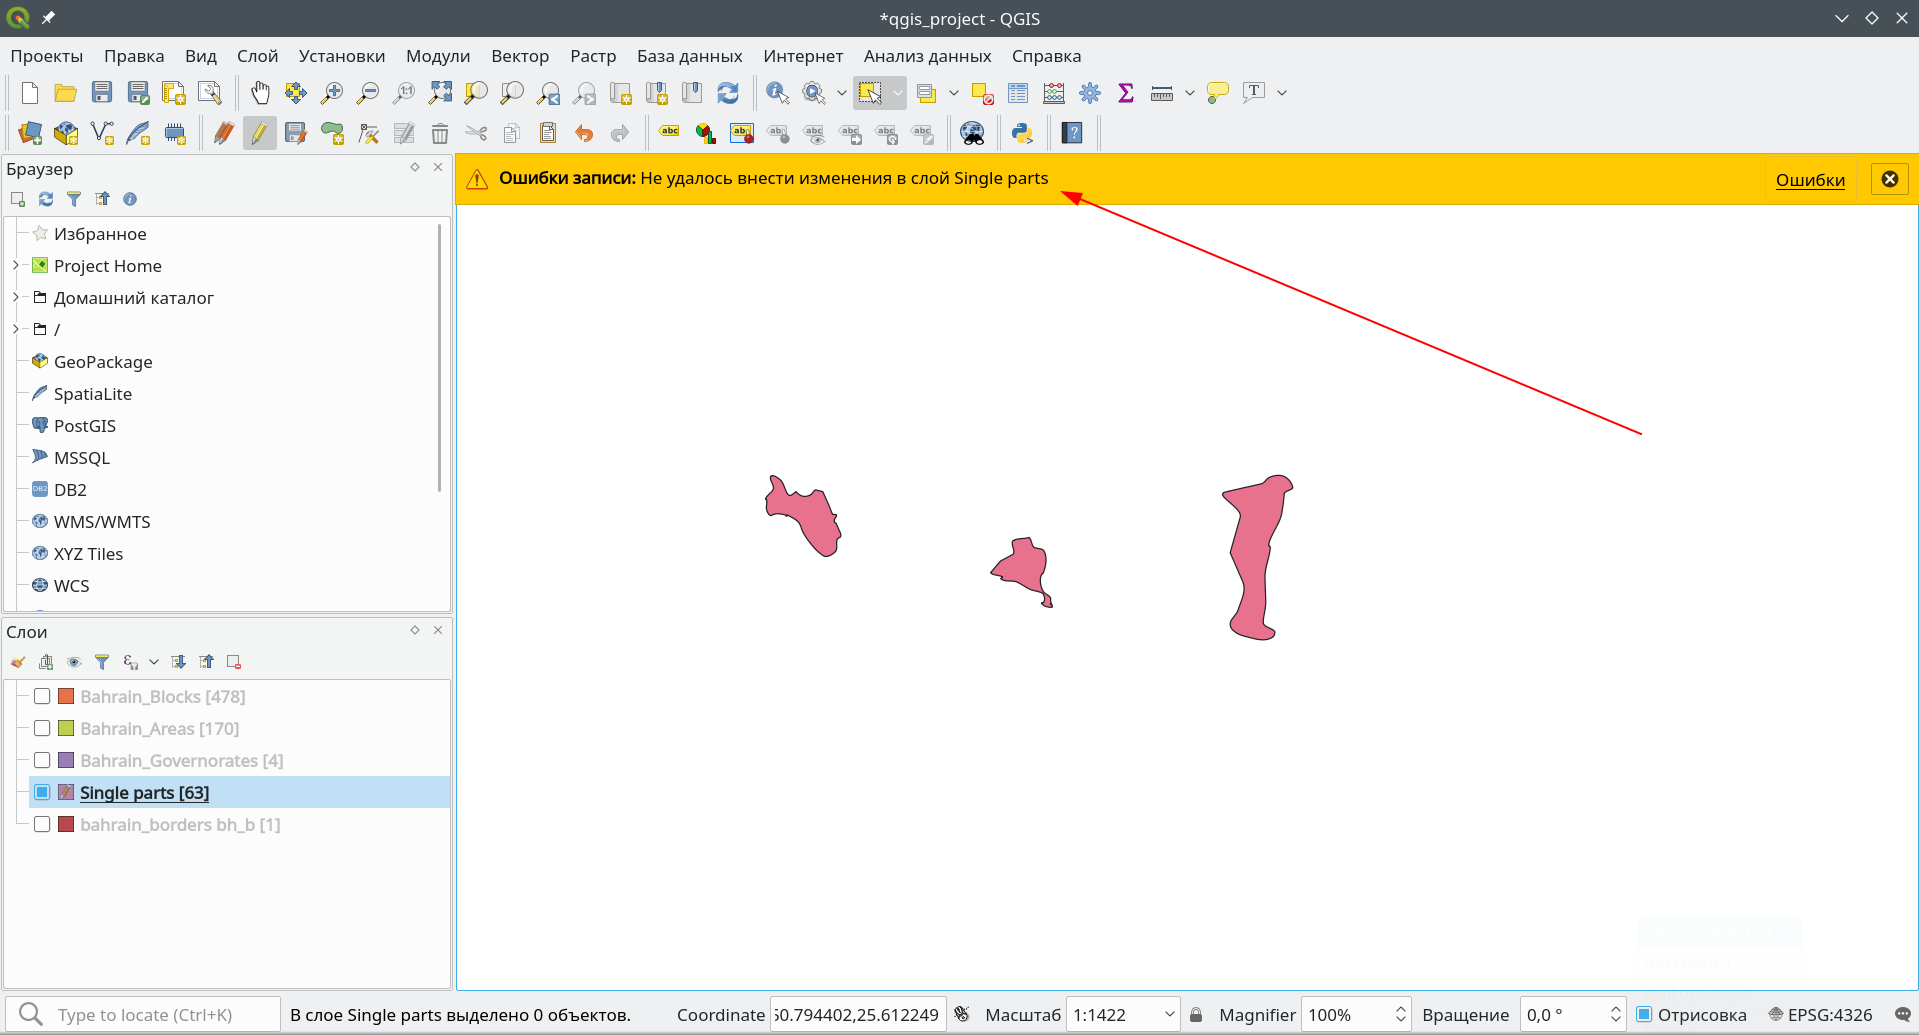This screenshot has height=1035, width=1919.
Task: Uncheck the Single parts layer visibility
Action: (x=42, y=792)
